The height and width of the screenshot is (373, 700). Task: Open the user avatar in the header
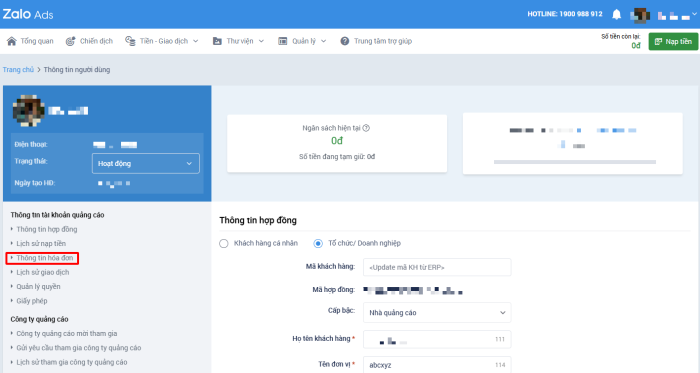coord(640,15)
